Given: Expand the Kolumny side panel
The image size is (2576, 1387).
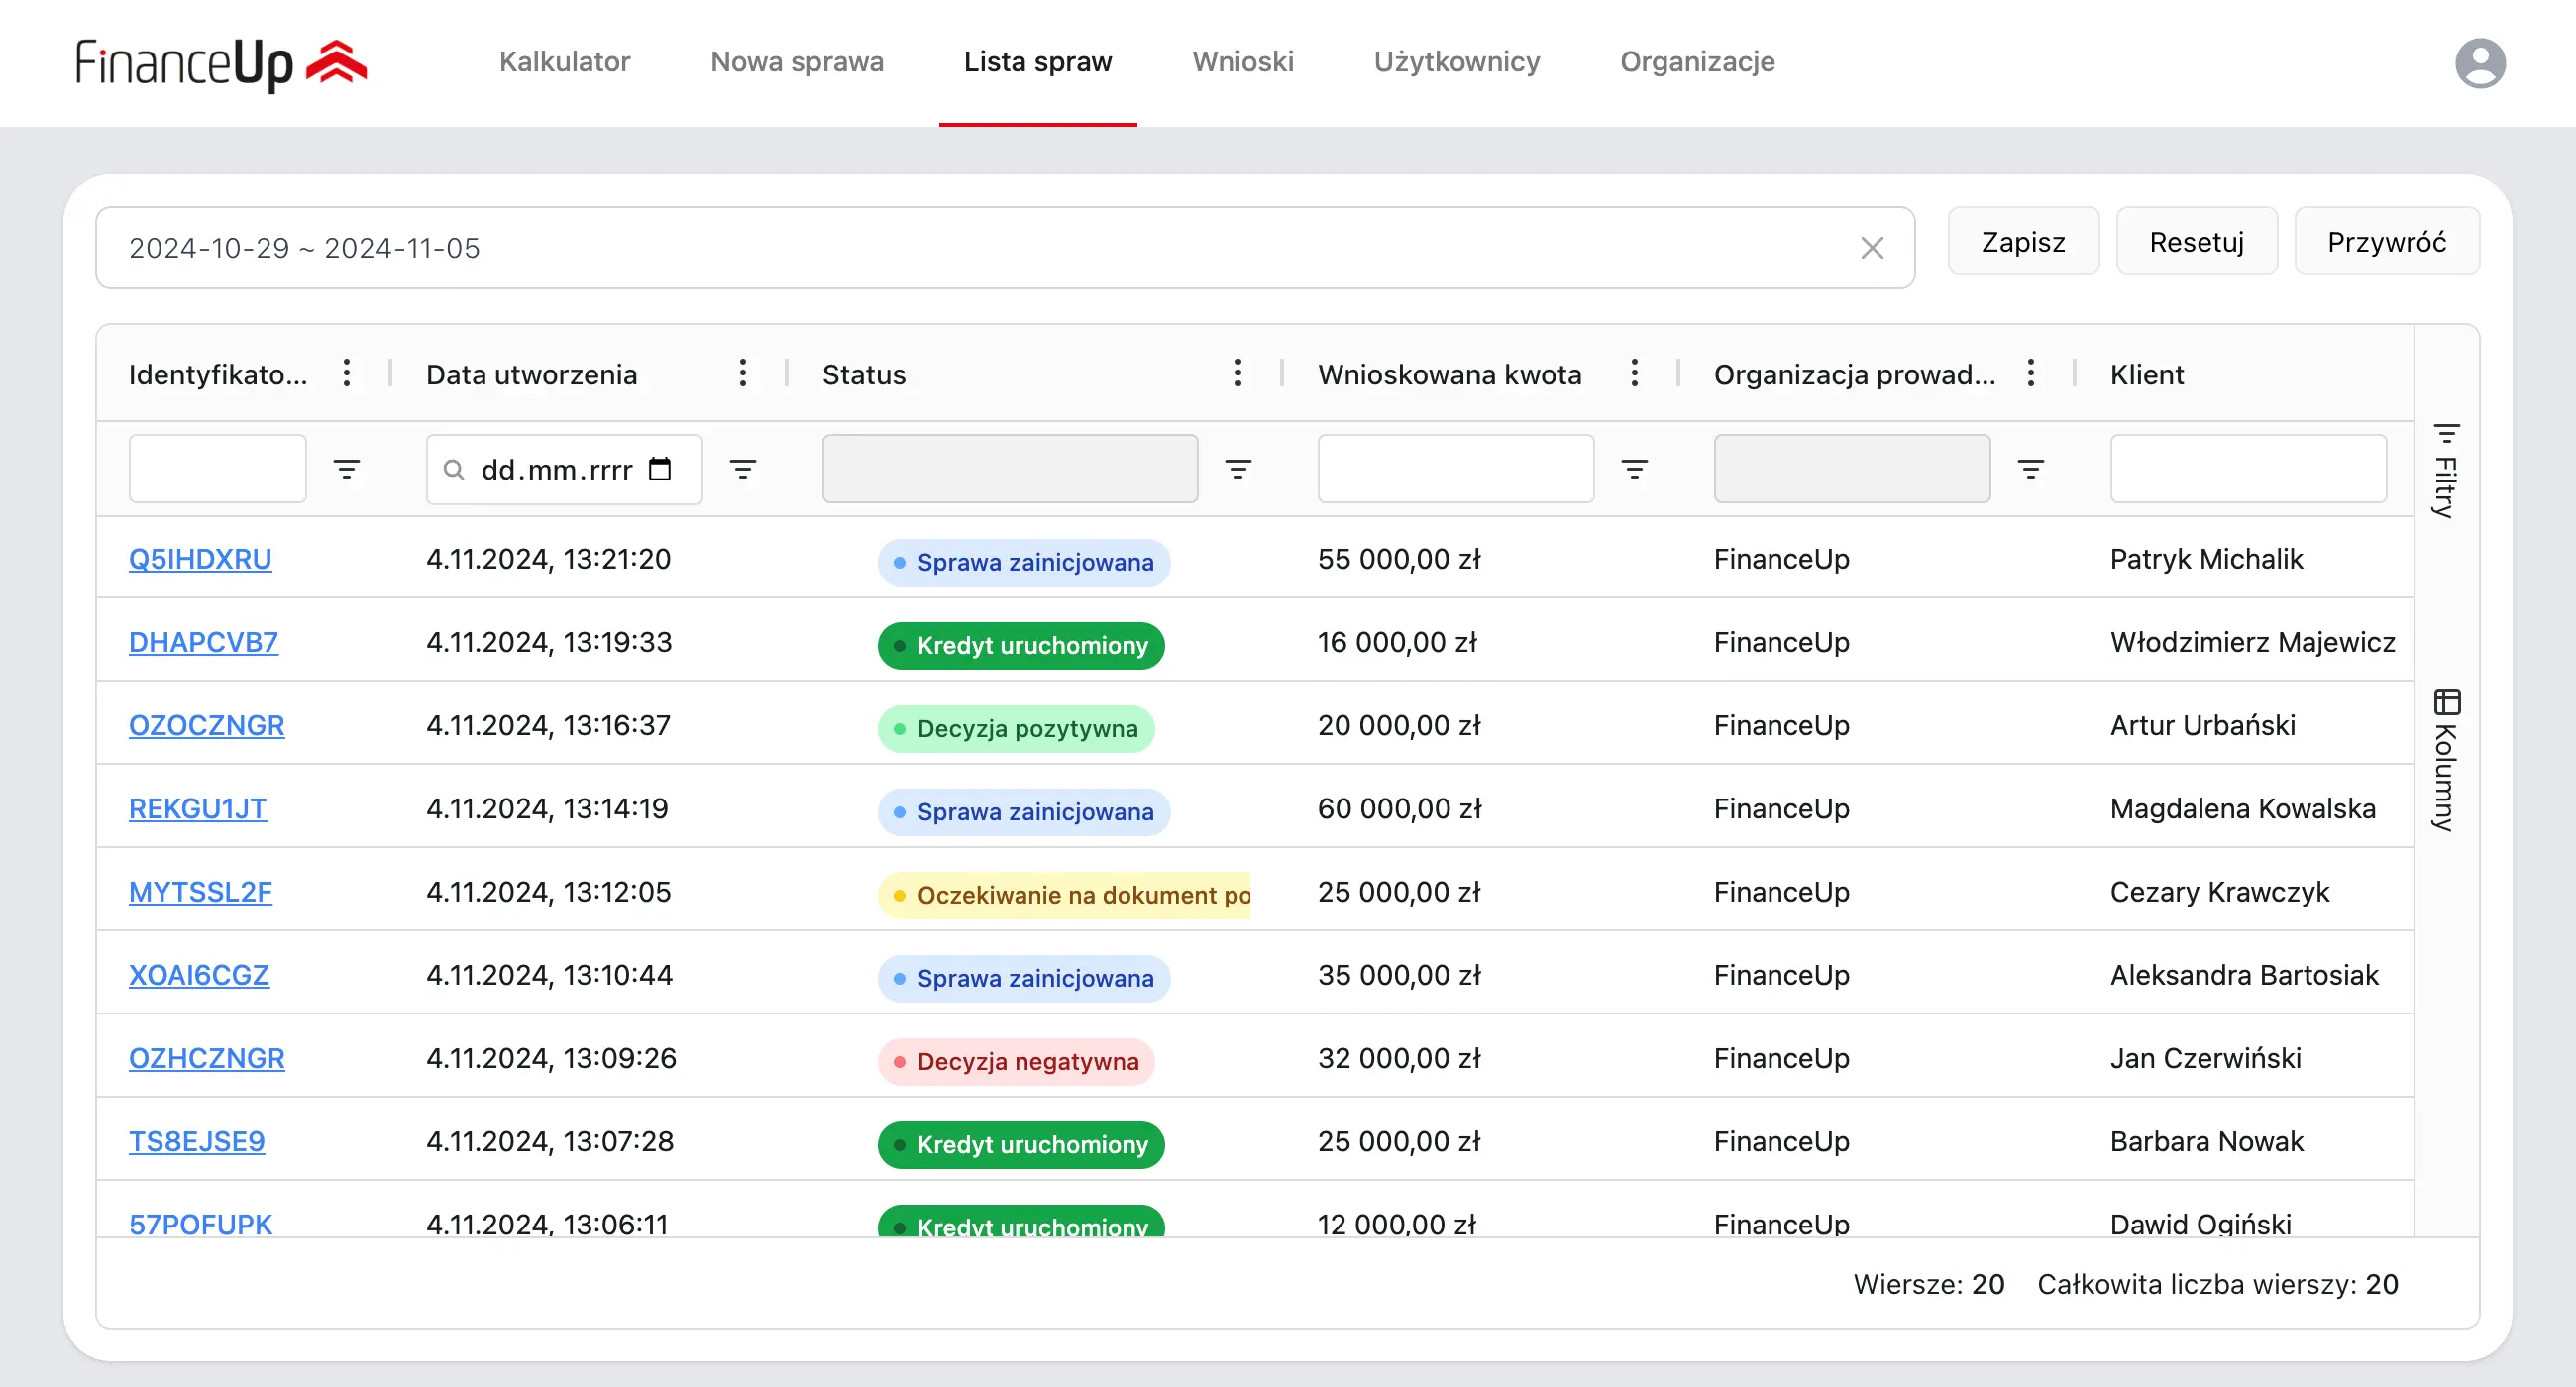Looking at the screenshot, I should (2446, 760).
